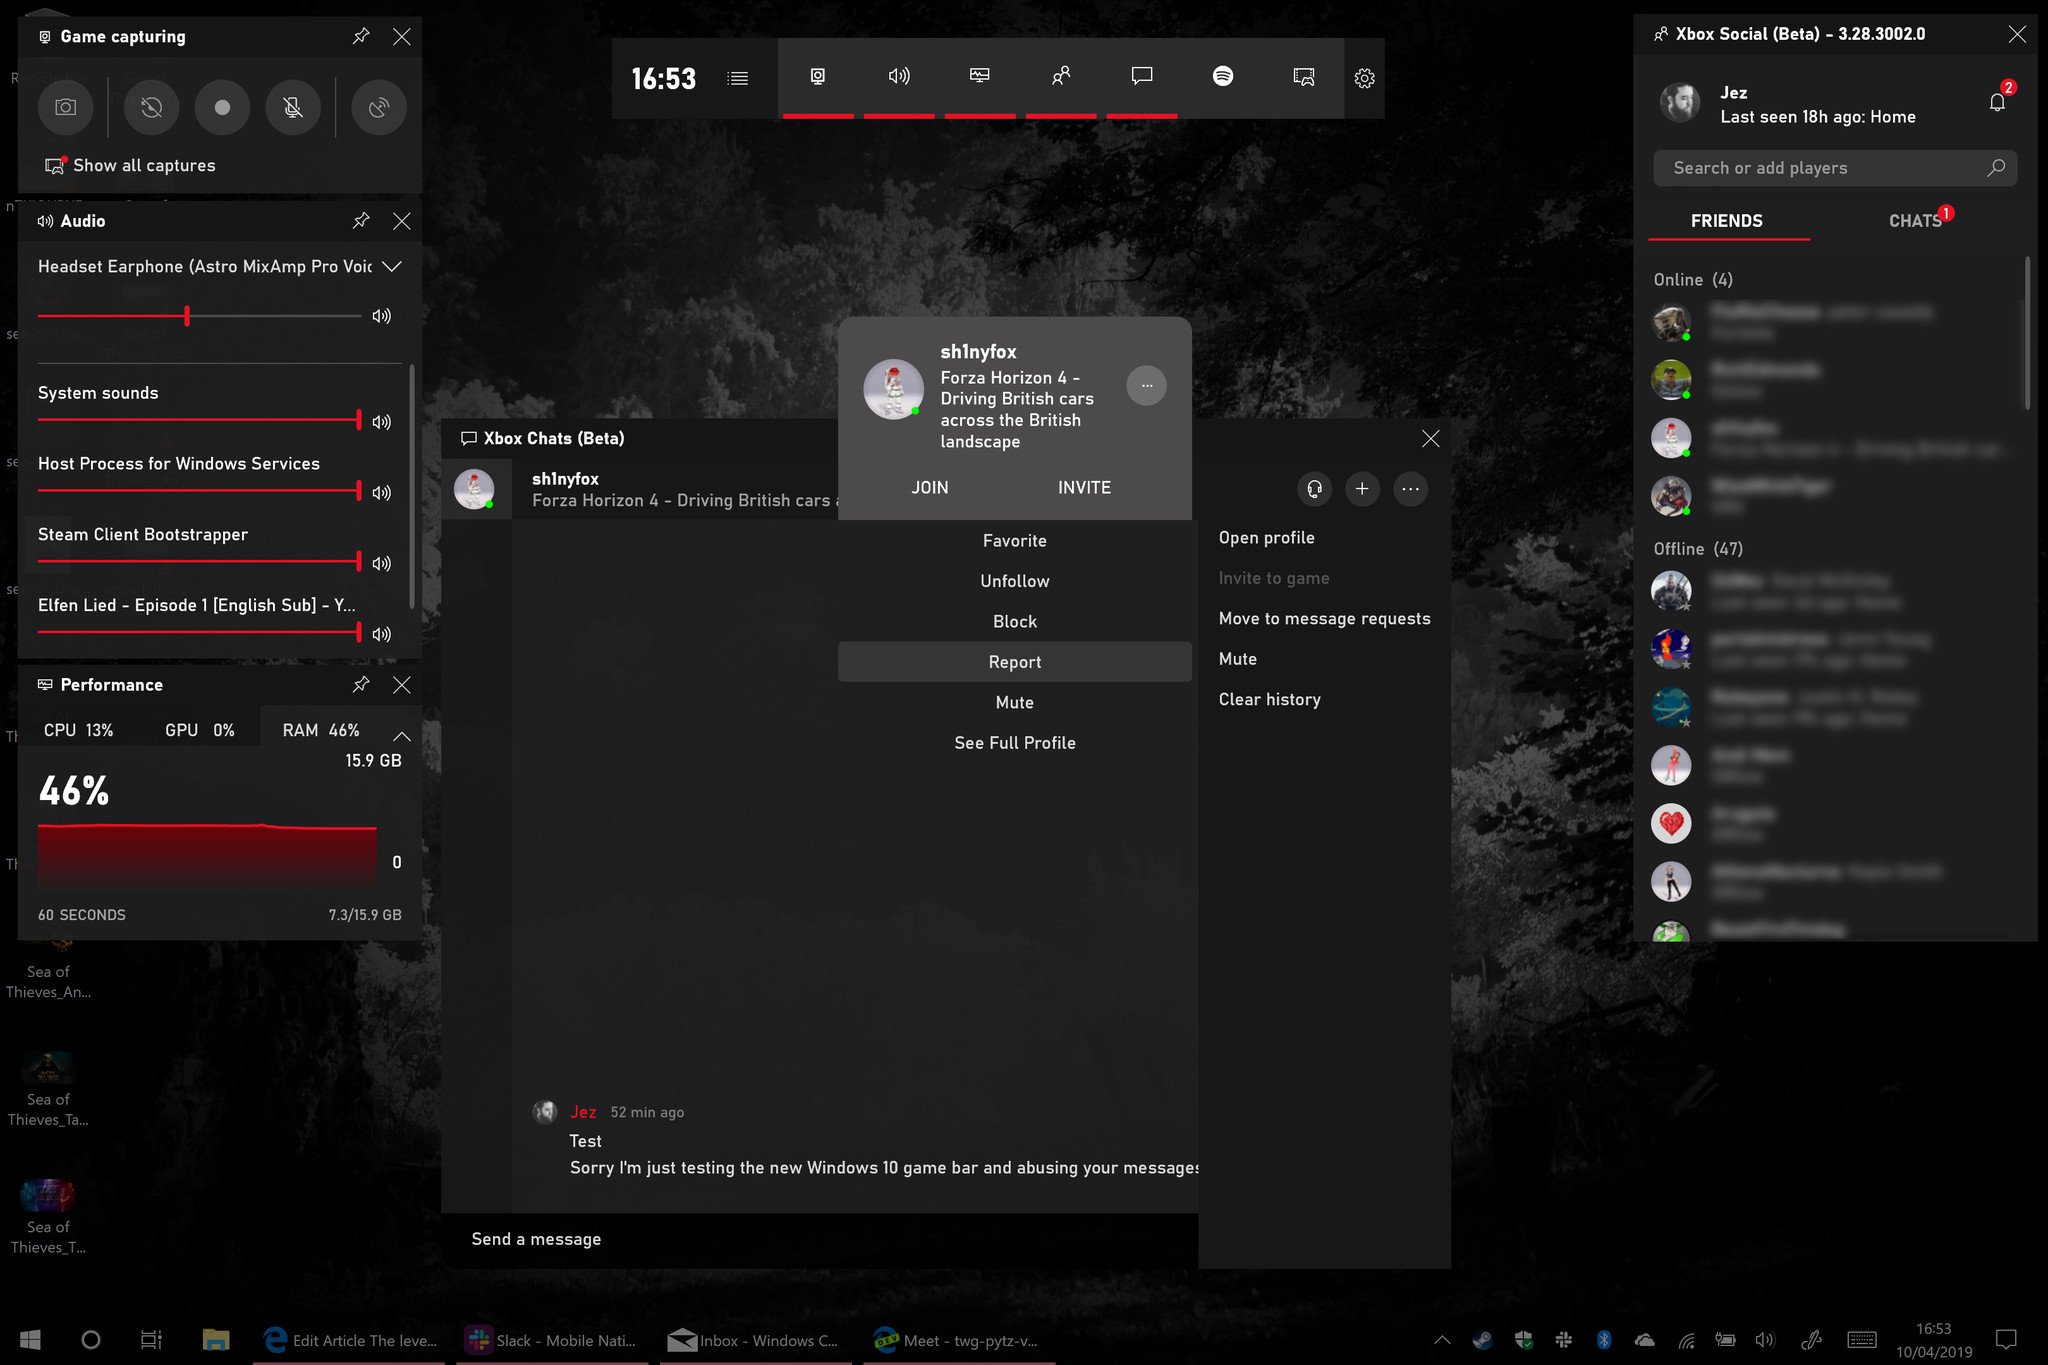Toggle Game Bar record button
This screenshot has width=2048, height=1365.
click(221, 107)
